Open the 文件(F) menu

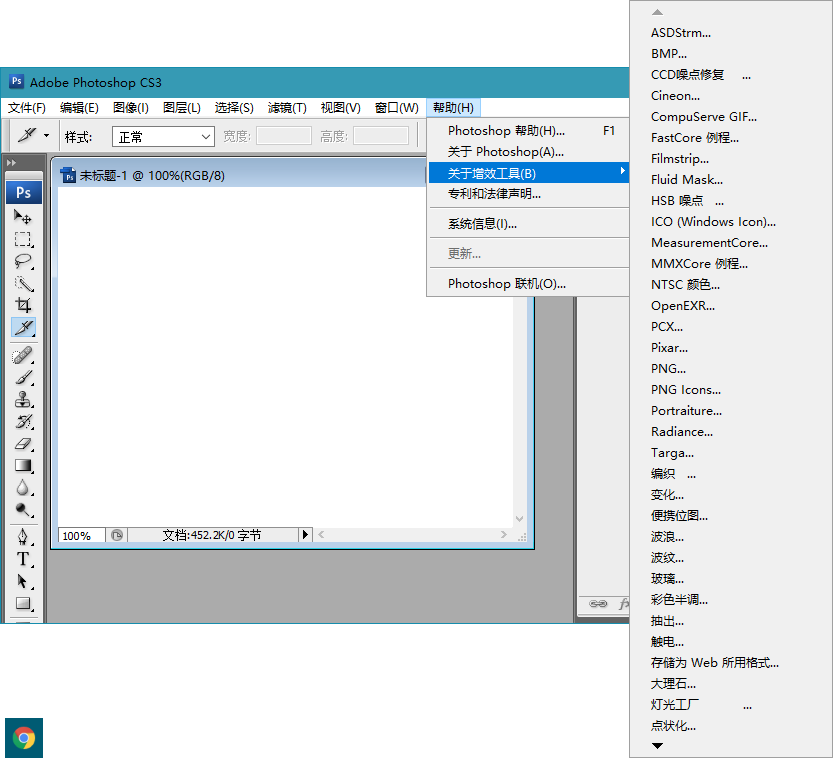pos(27,108)
